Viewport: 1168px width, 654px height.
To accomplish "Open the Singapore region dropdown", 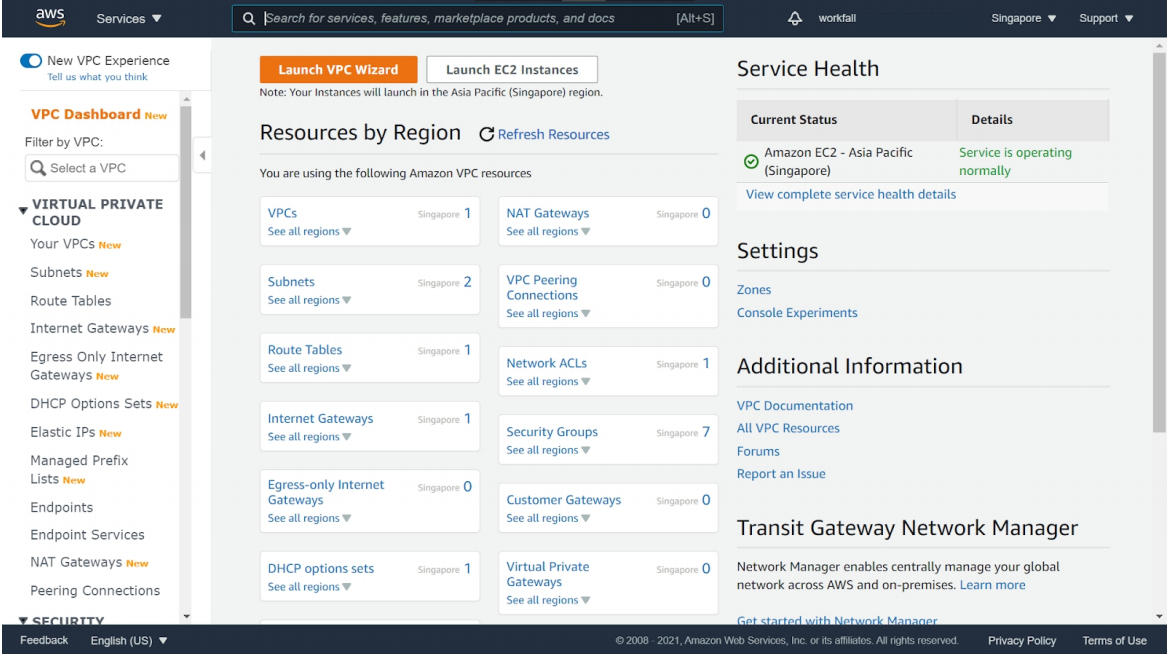I will [1023, 18].
